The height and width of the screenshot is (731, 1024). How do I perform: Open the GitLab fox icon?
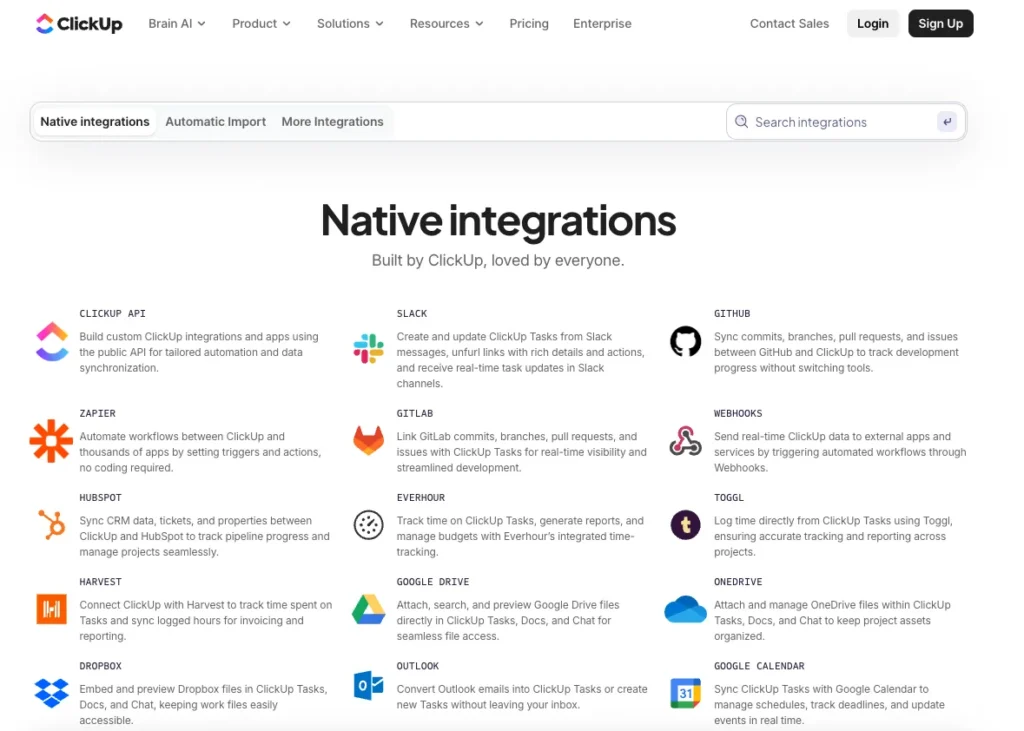[x=368, y=441]
